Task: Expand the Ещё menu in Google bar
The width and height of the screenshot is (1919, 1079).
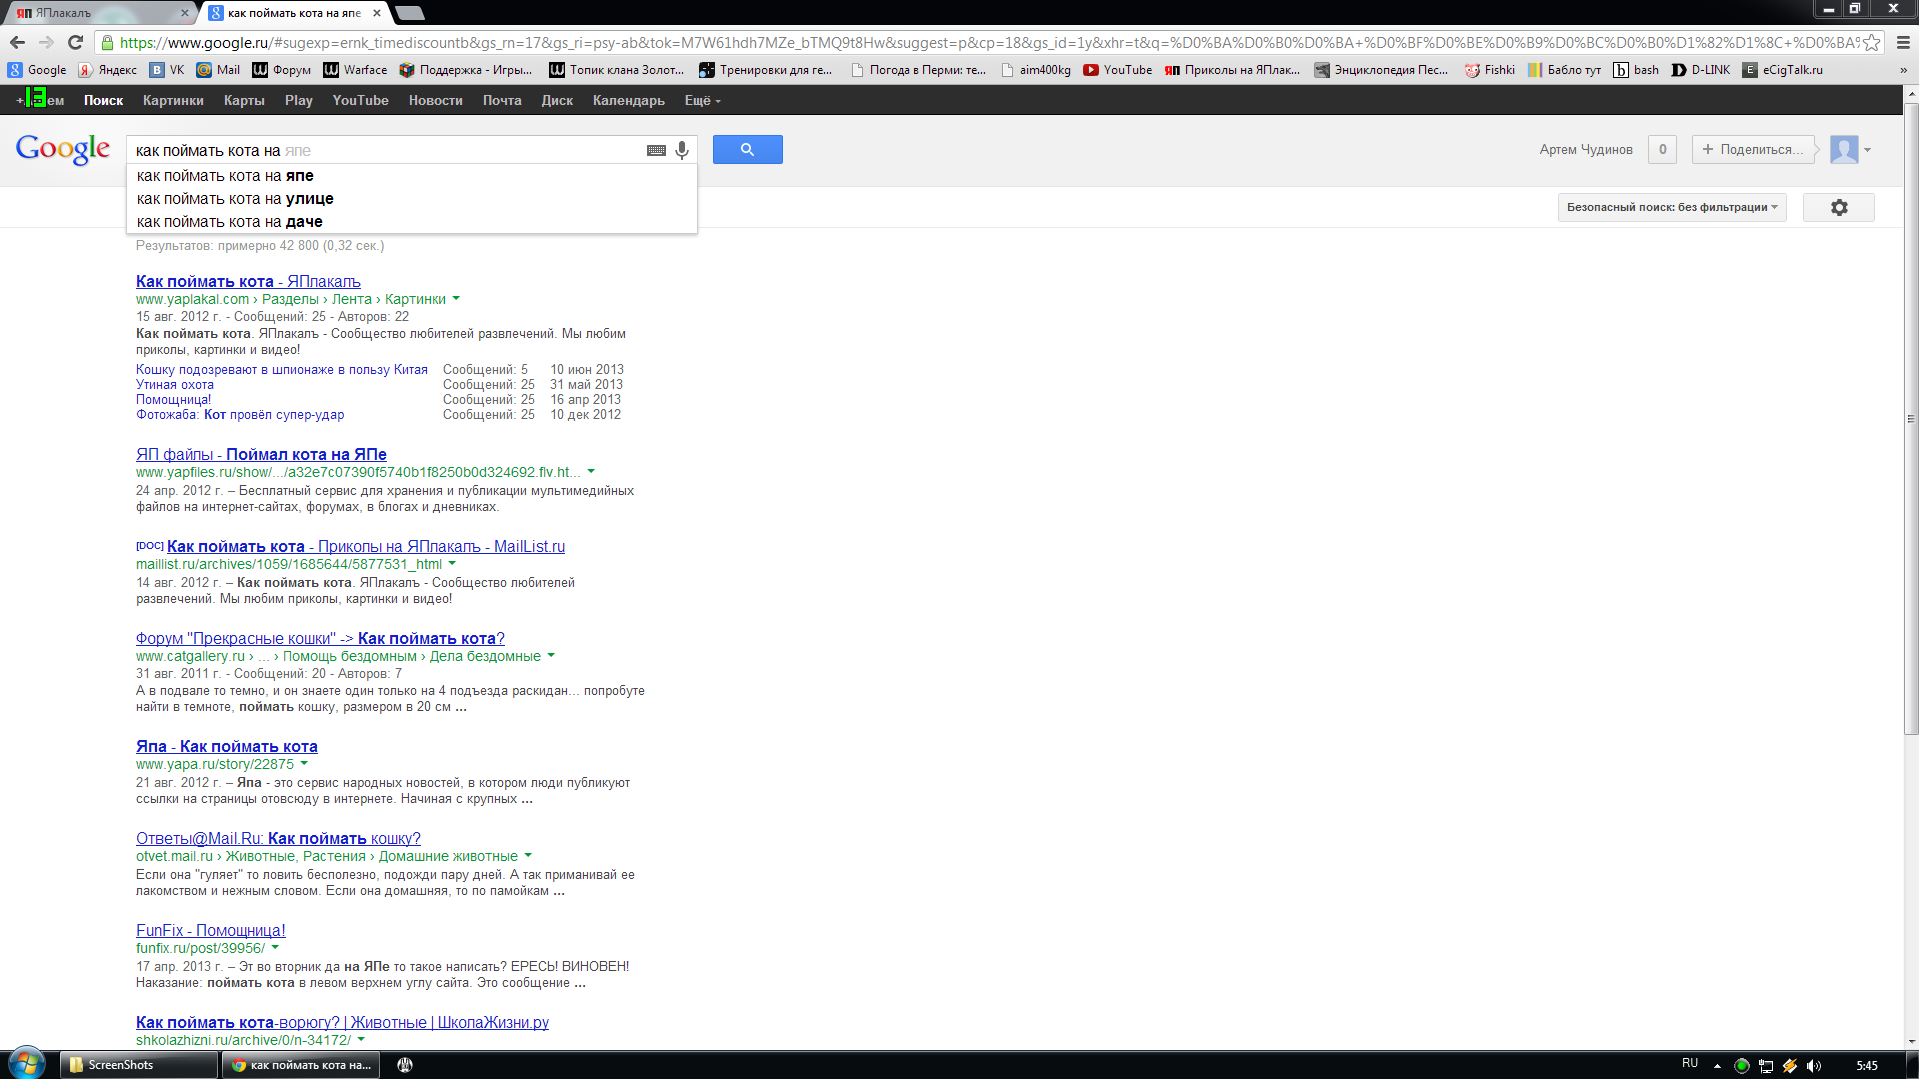Action: [702, 101]
